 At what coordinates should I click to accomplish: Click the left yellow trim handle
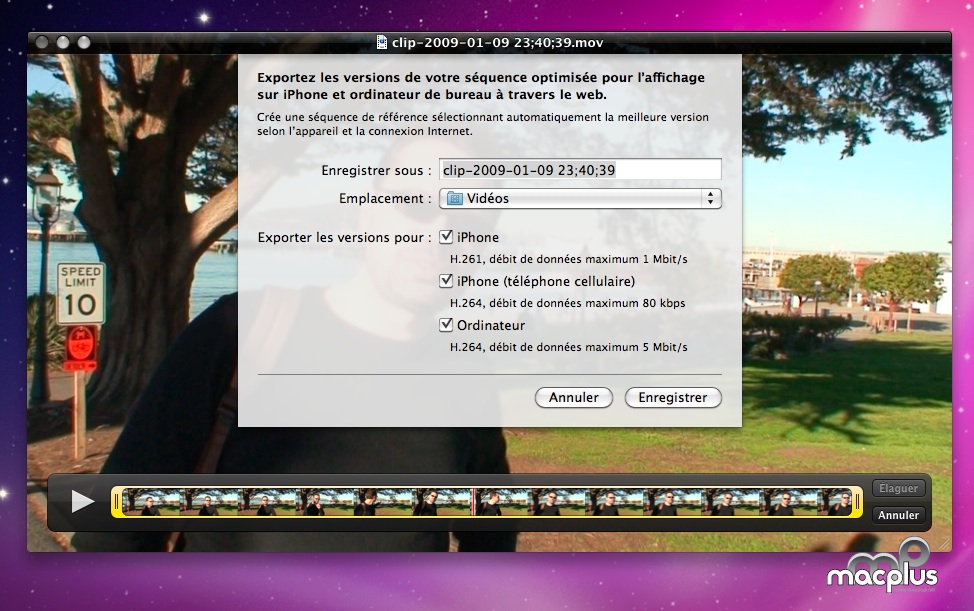click(x=116, y=502)
